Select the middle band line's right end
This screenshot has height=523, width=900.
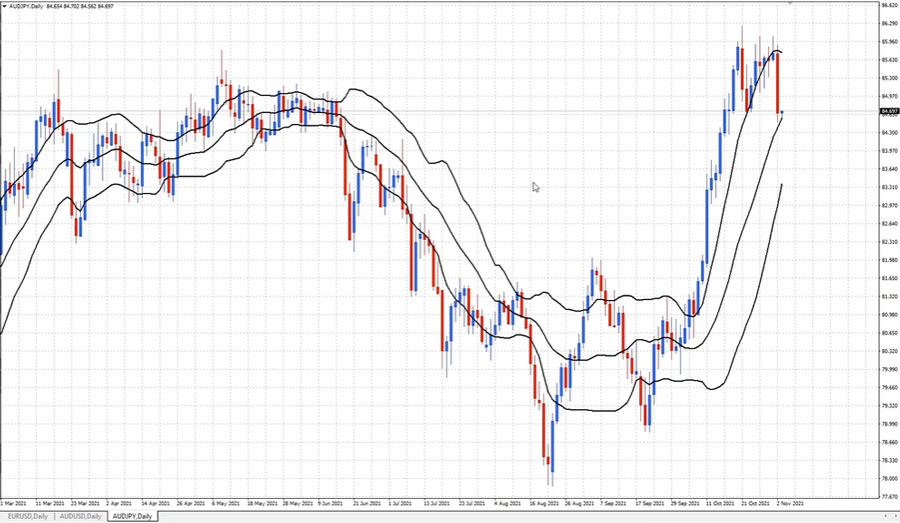tap(780, 118)
